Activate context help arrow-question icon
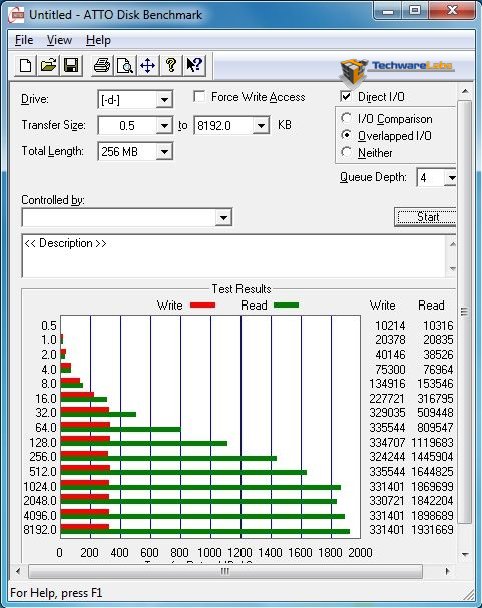 point(193,65)
